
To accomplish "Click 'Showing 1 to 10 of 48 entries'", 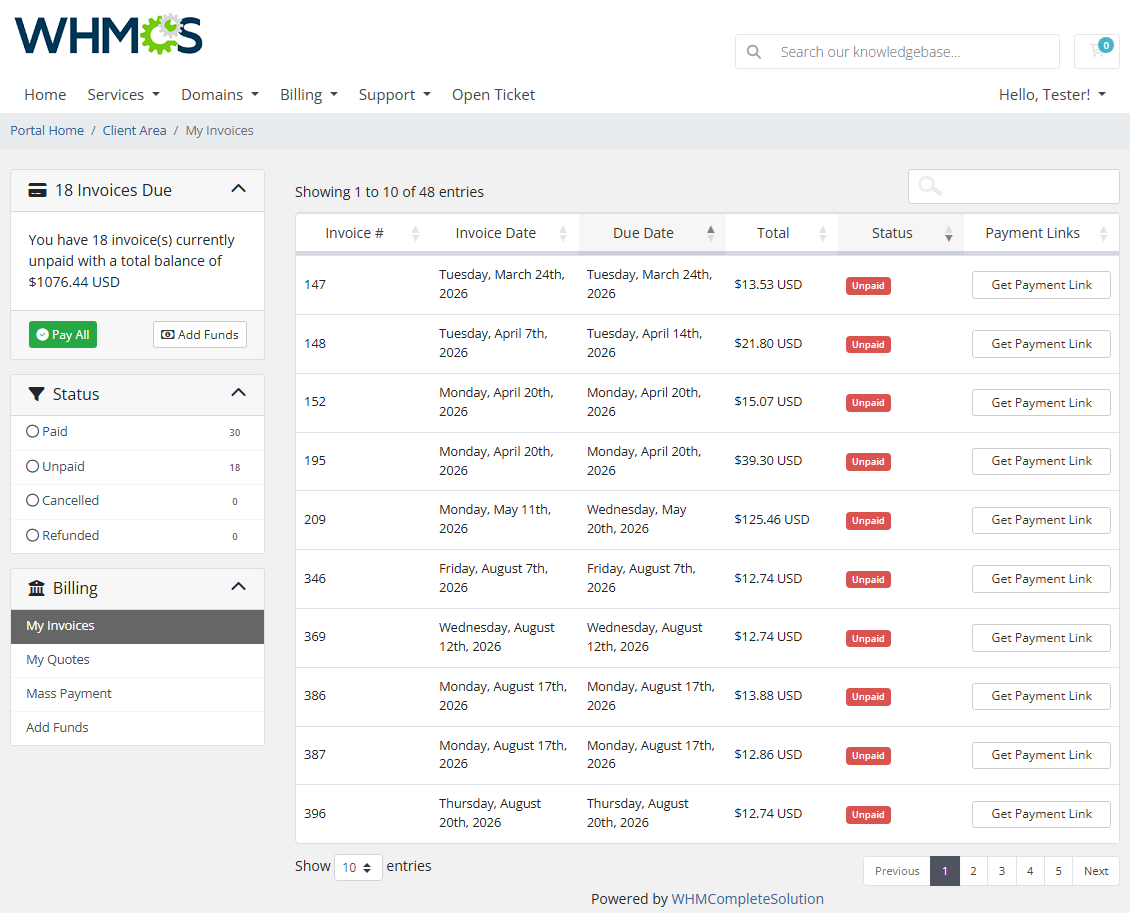I will click(389, 192).
